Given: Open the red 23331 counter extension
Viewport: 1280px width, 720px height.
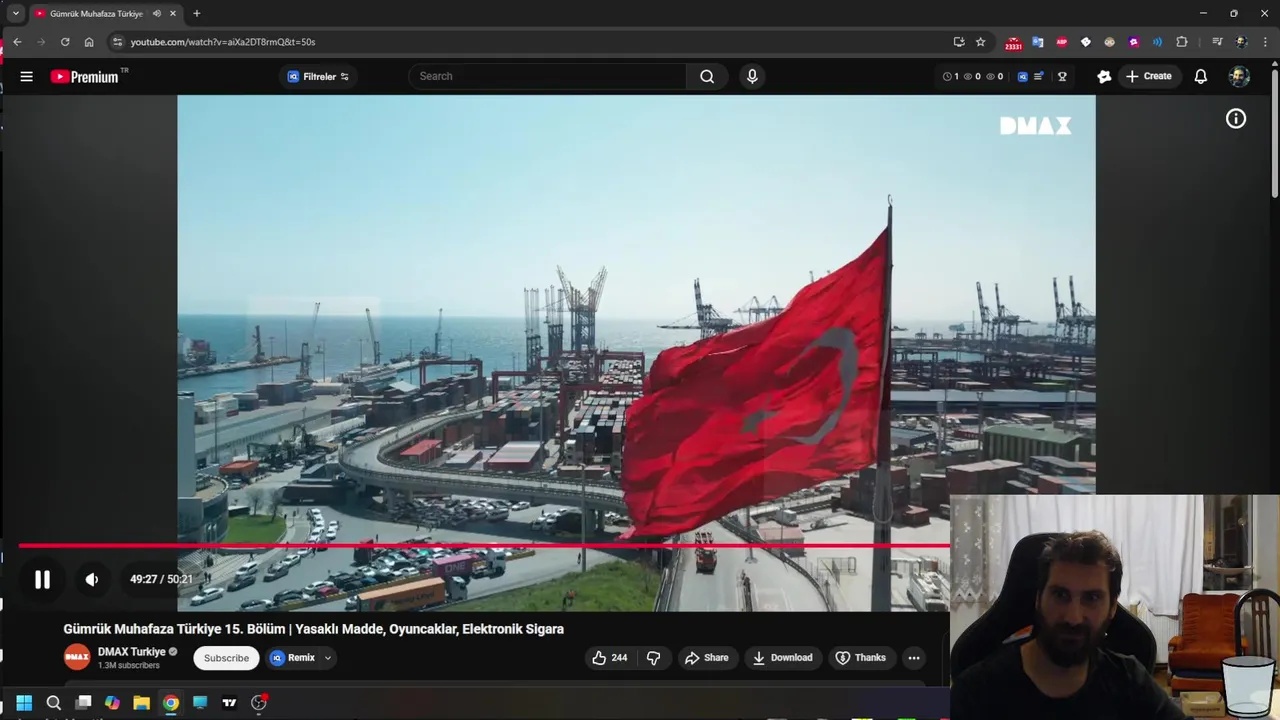Looking at the screenshot, I should pyautogui.click(x=1013, y=43).
